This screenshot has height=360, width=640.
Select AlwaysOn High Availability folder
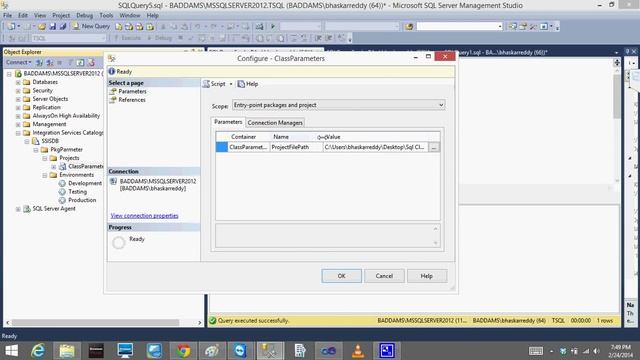(66, 116)
